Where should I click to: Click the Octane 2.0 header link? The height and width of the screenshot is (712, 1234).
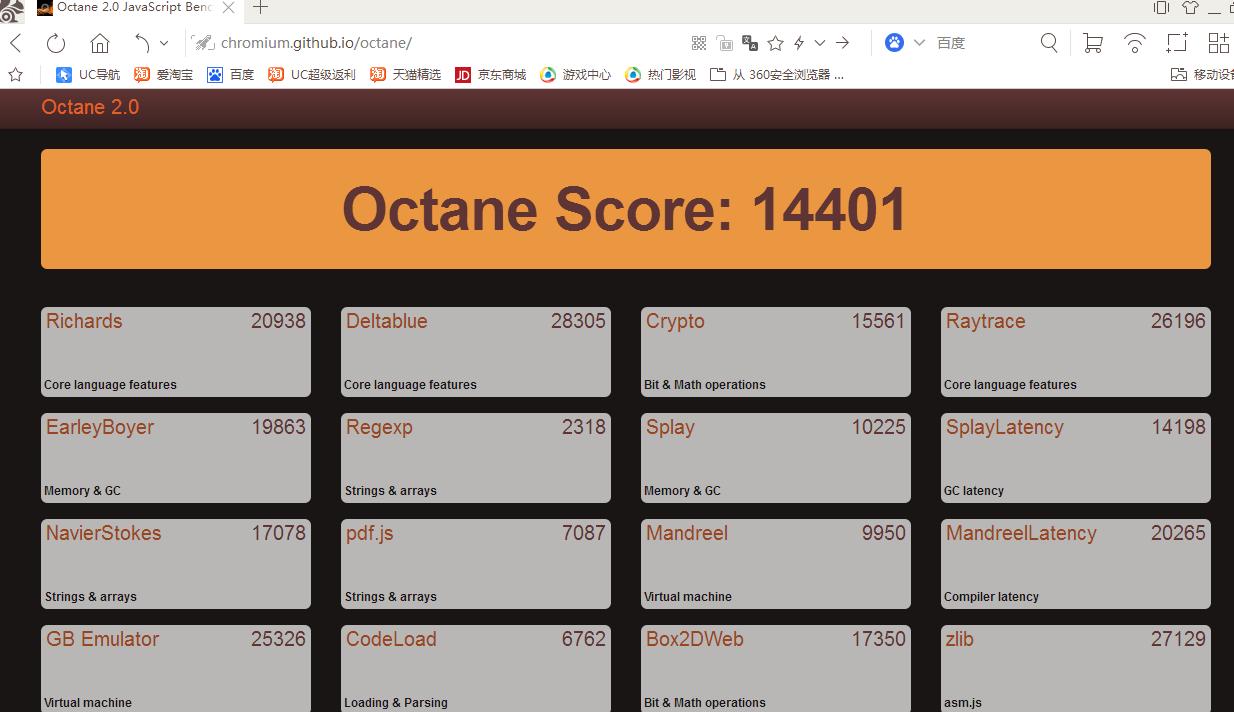(90, 107)
